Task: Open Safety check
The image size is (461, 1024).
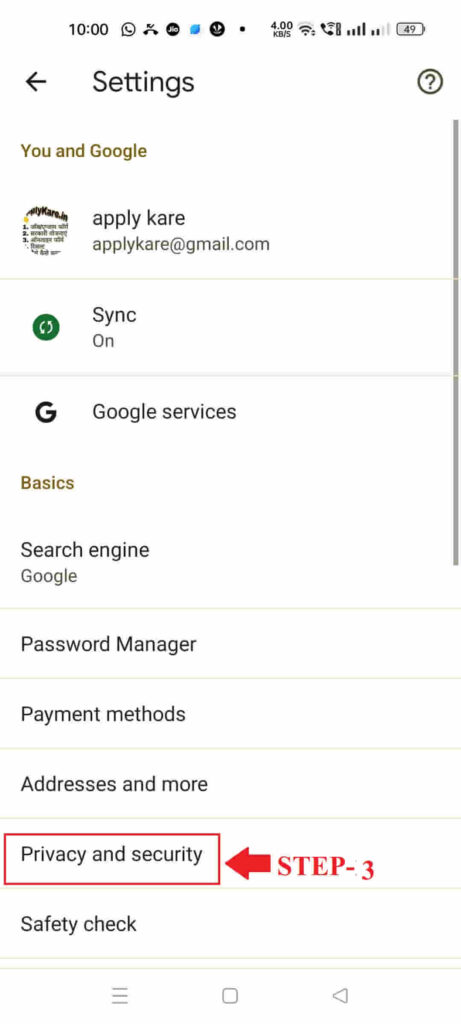Action: 230,924
